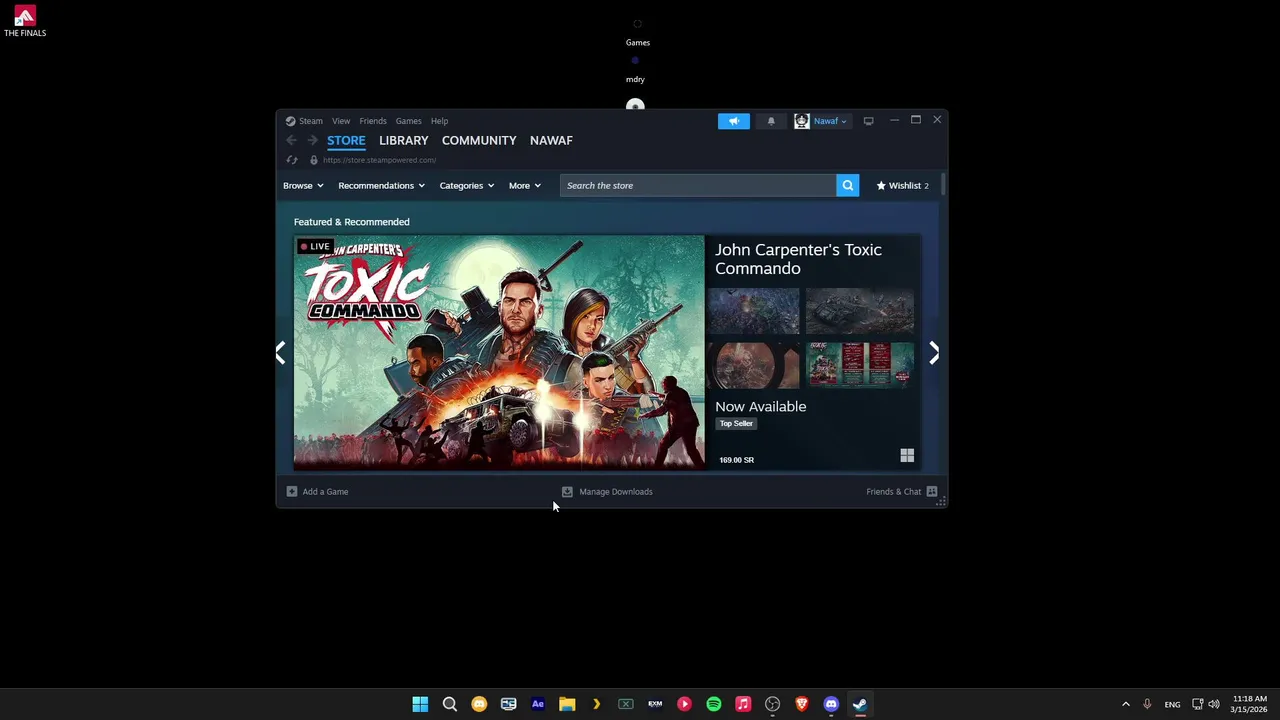This screenshot has height=720, width=1280.
Task: Open the Help menu
Action: point(439,121)
